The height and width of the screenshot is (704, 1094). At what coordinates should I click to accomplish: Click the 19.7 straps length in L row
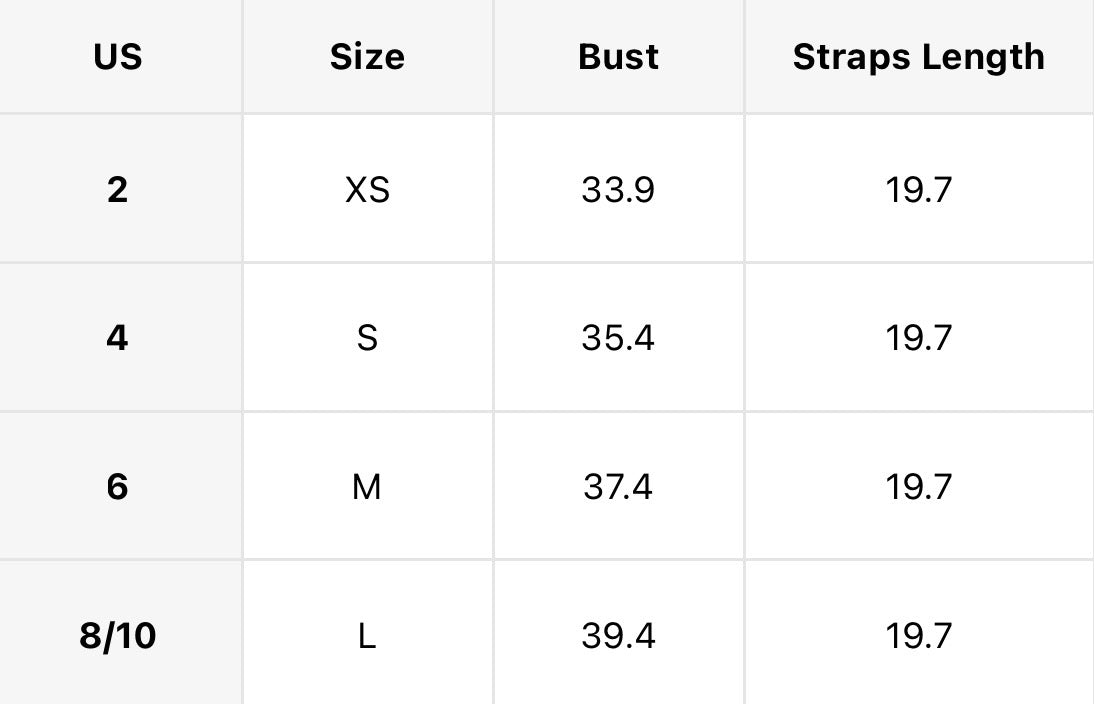(x=919, y=636)
